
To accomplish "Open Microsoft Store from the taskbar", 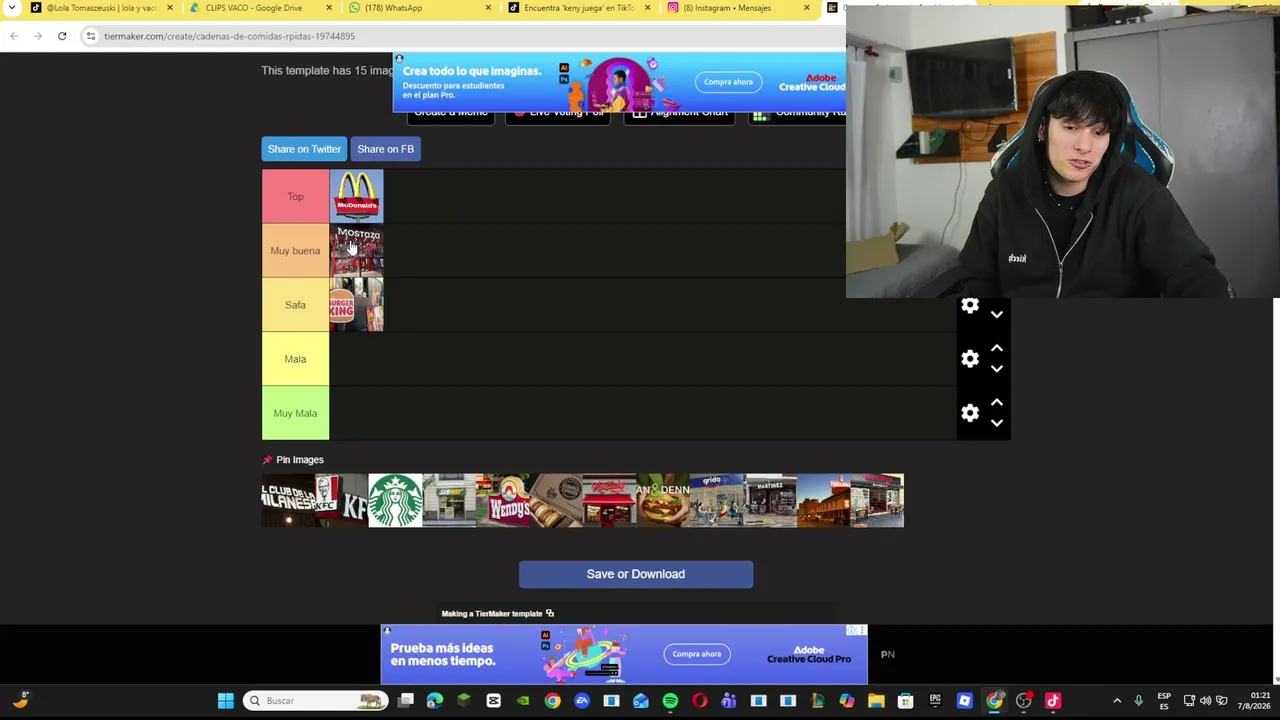I will [x=905, y=701].
